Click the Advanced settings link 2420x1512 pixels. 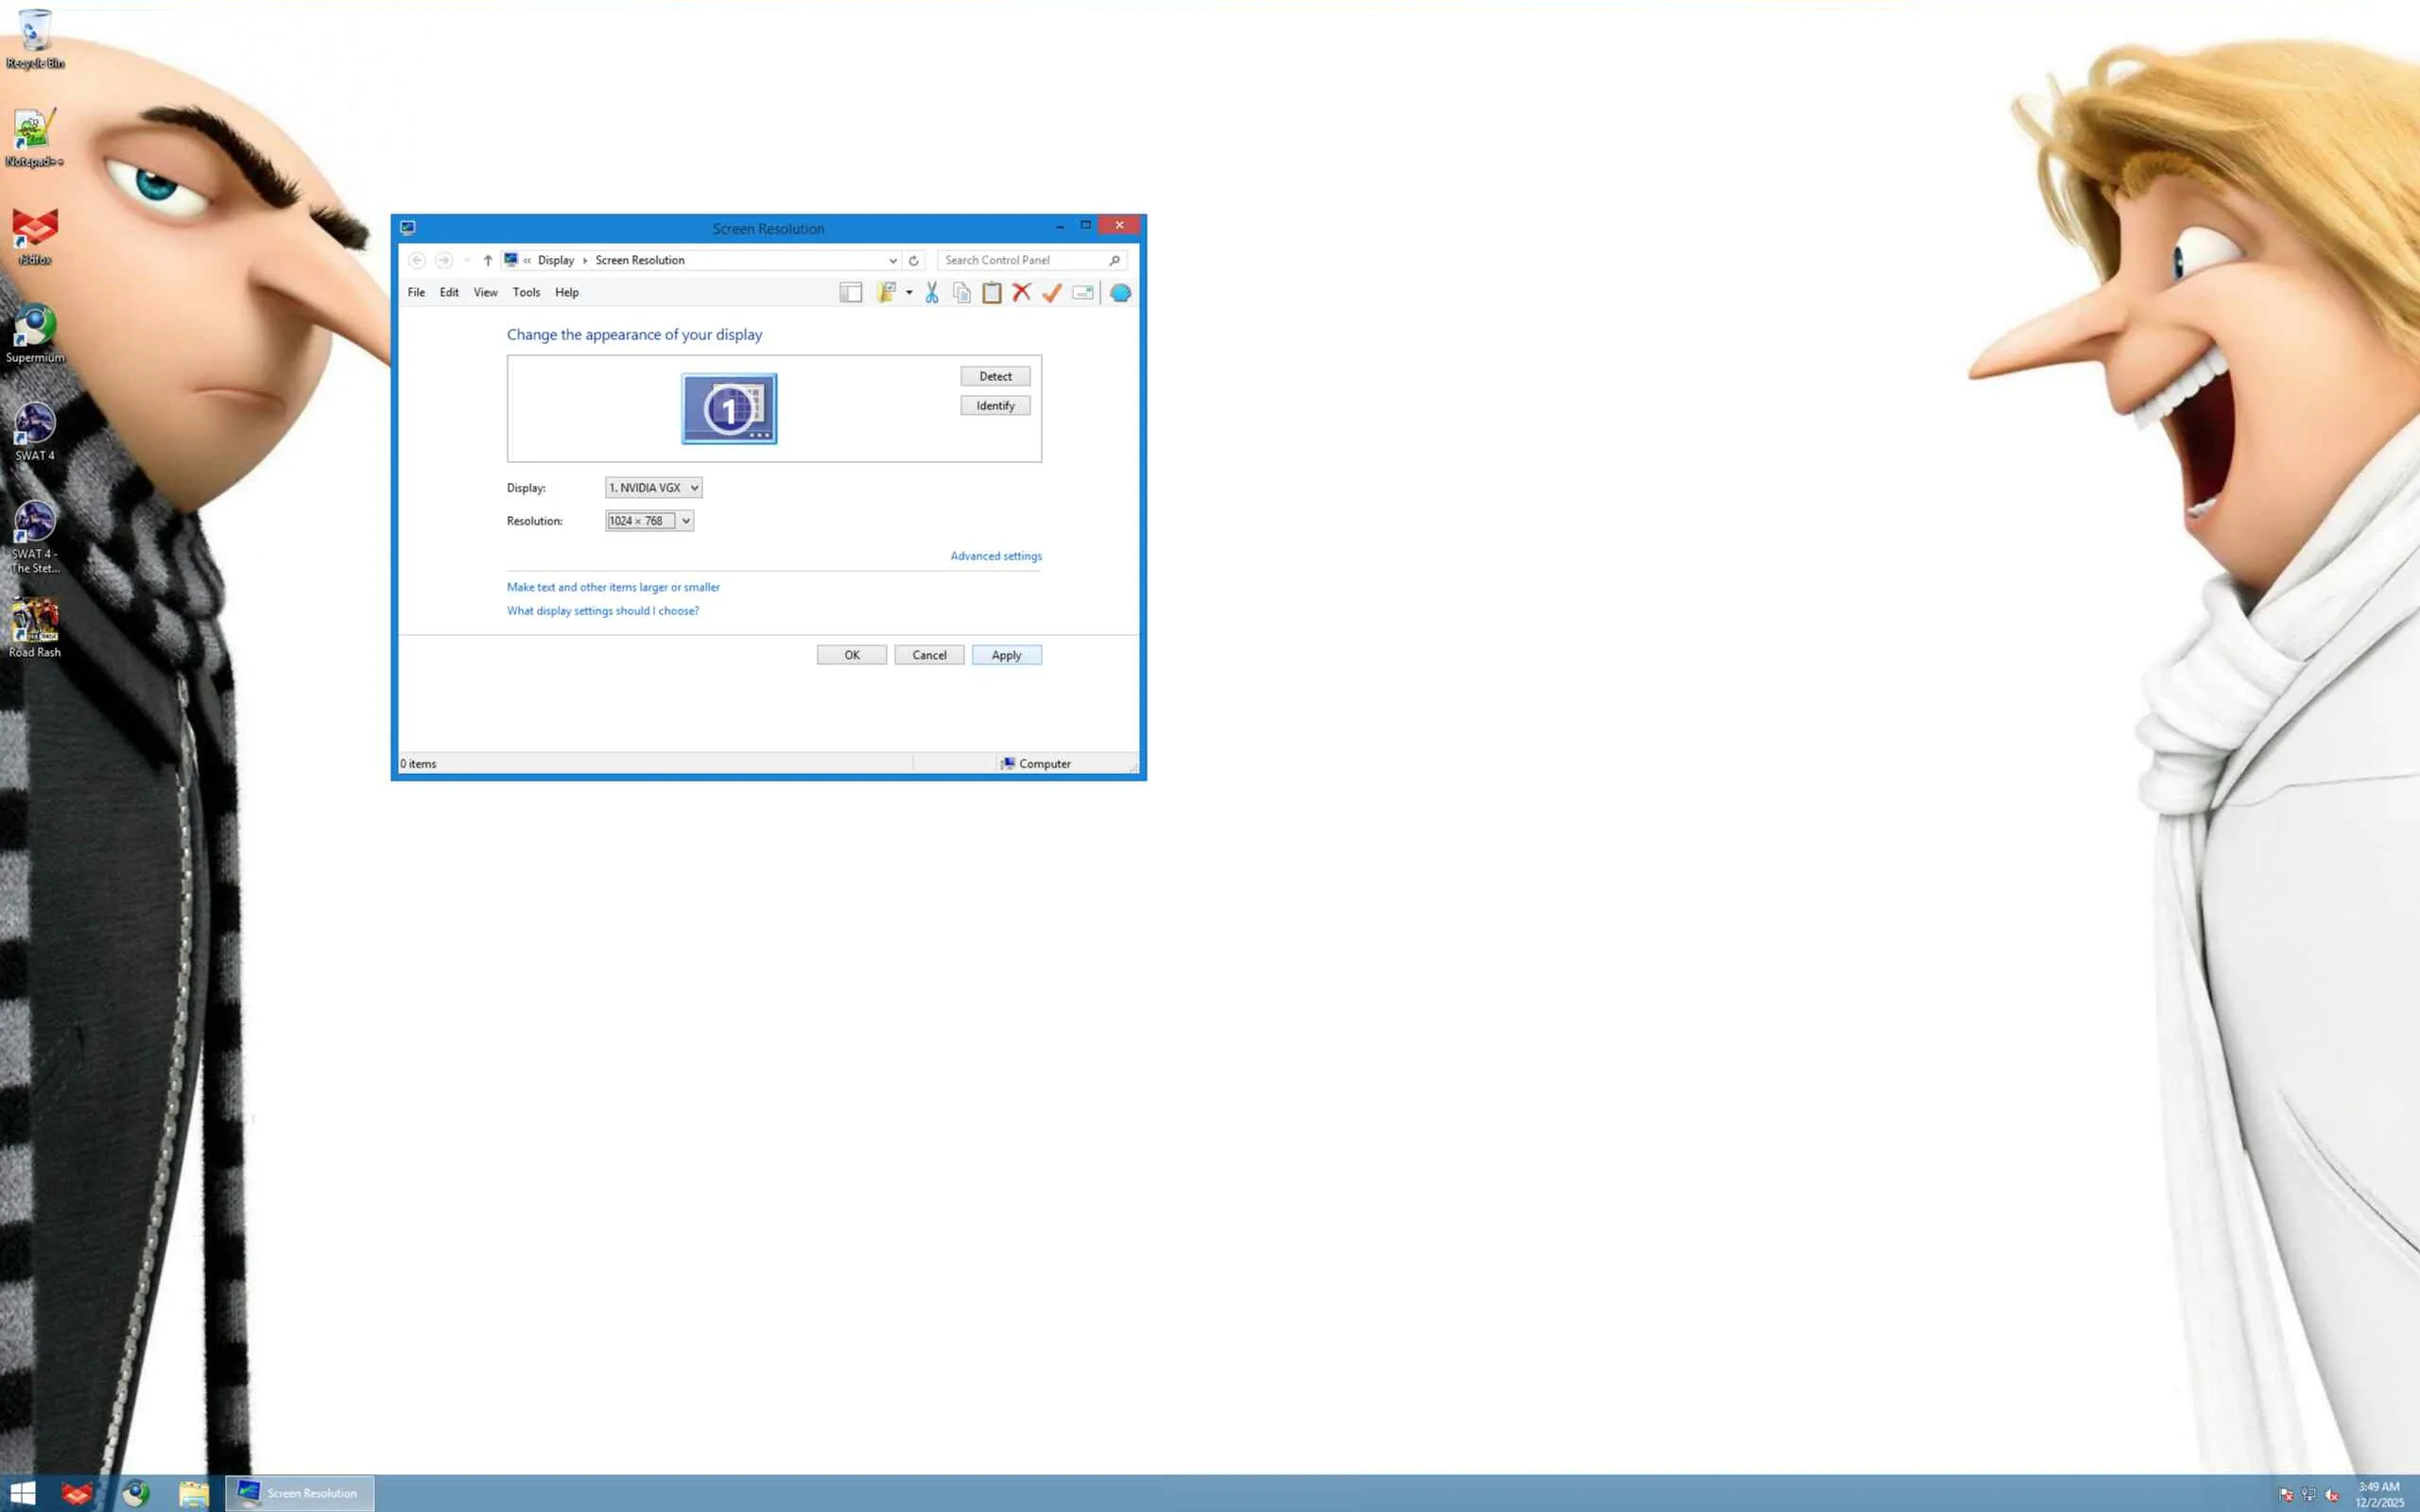[x=995, y=556]
